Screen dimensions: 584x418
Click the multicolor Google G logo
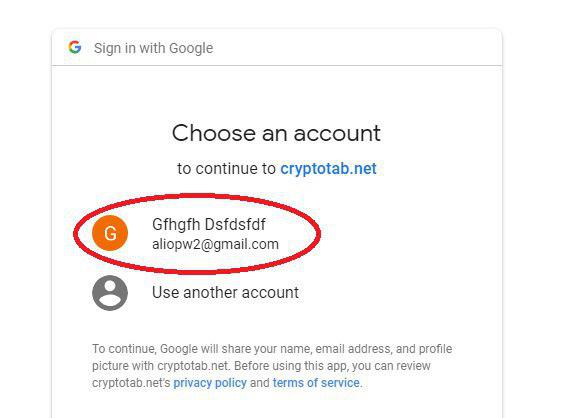74,47
